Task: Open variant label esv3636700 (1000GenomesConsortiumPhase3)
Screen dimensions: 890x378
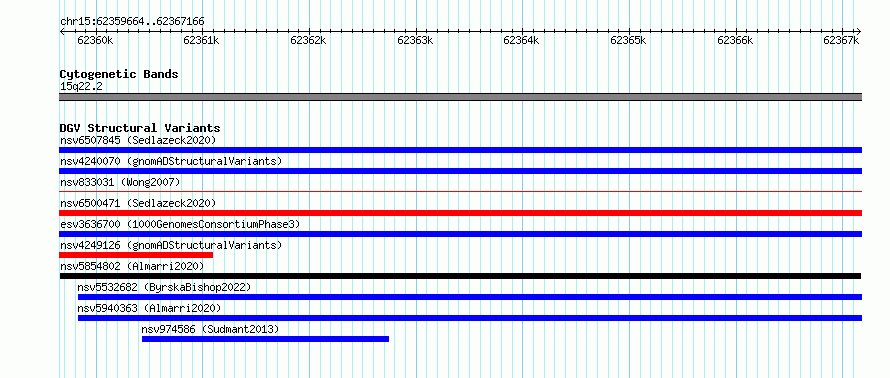Action: [x=180, y=224]
